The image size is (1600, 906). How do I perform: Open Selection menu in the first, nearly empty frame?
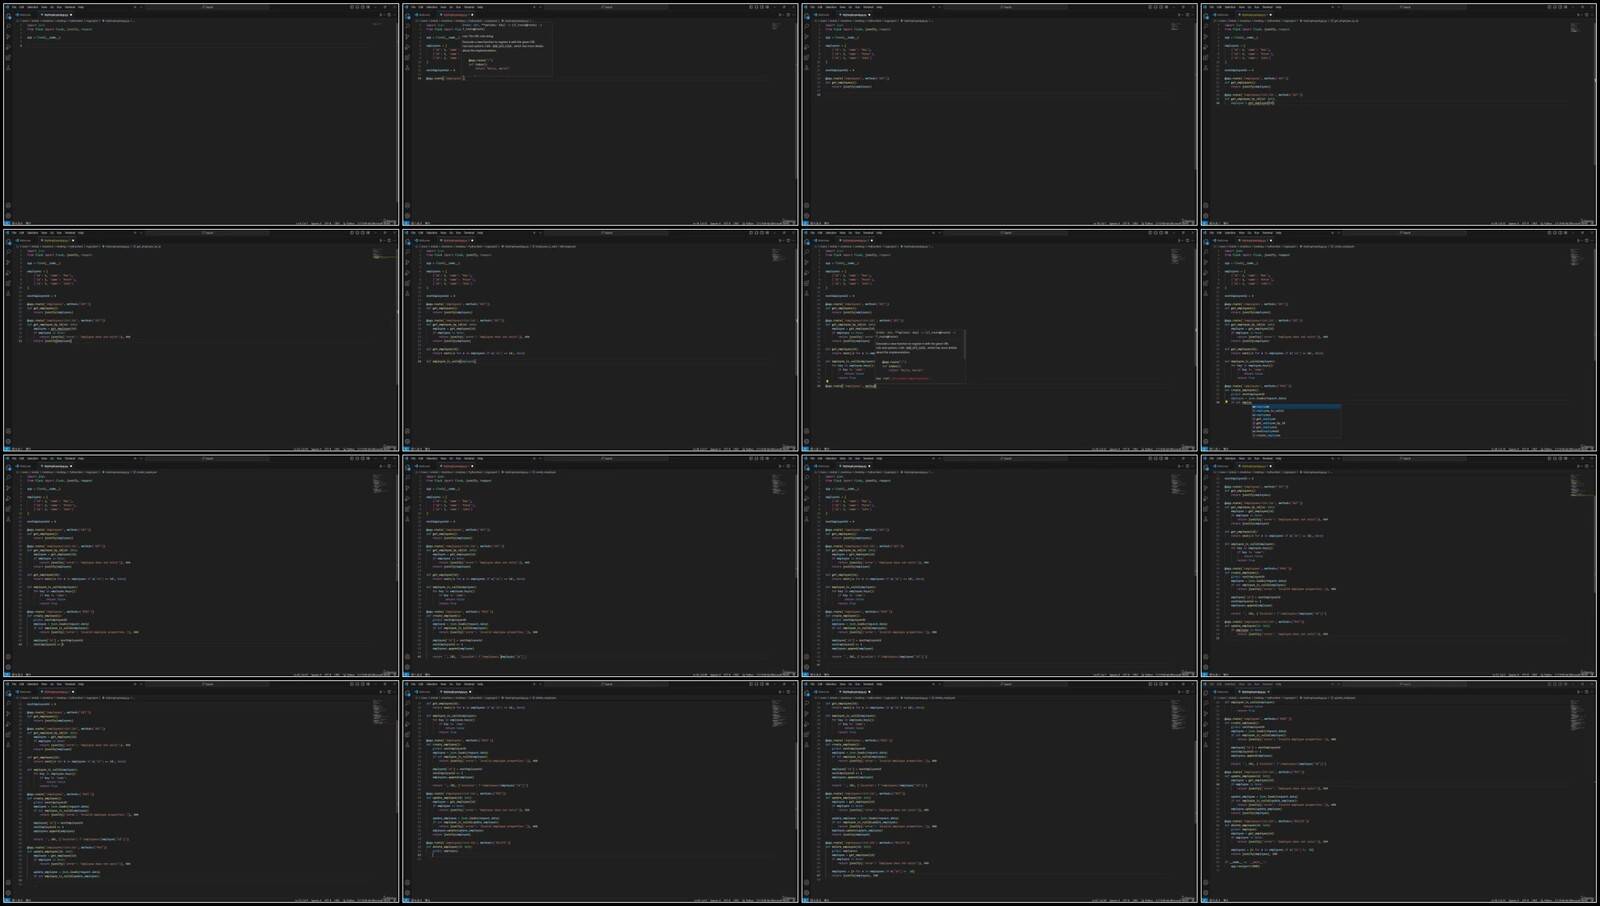tap(33, 7)
